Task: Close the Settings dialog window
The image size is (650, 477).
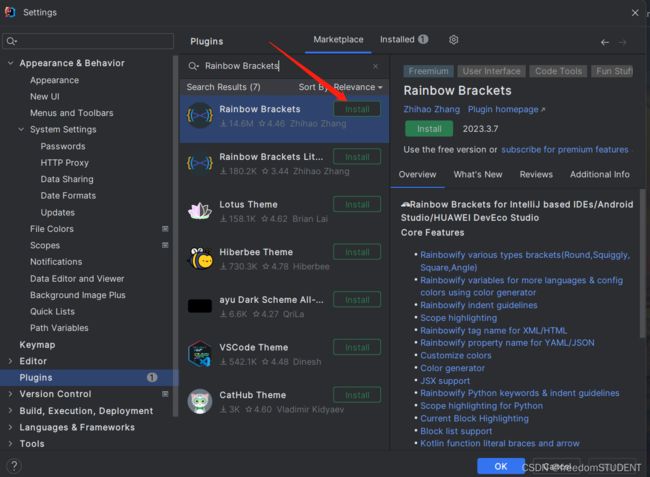Action: click(635, 13)
